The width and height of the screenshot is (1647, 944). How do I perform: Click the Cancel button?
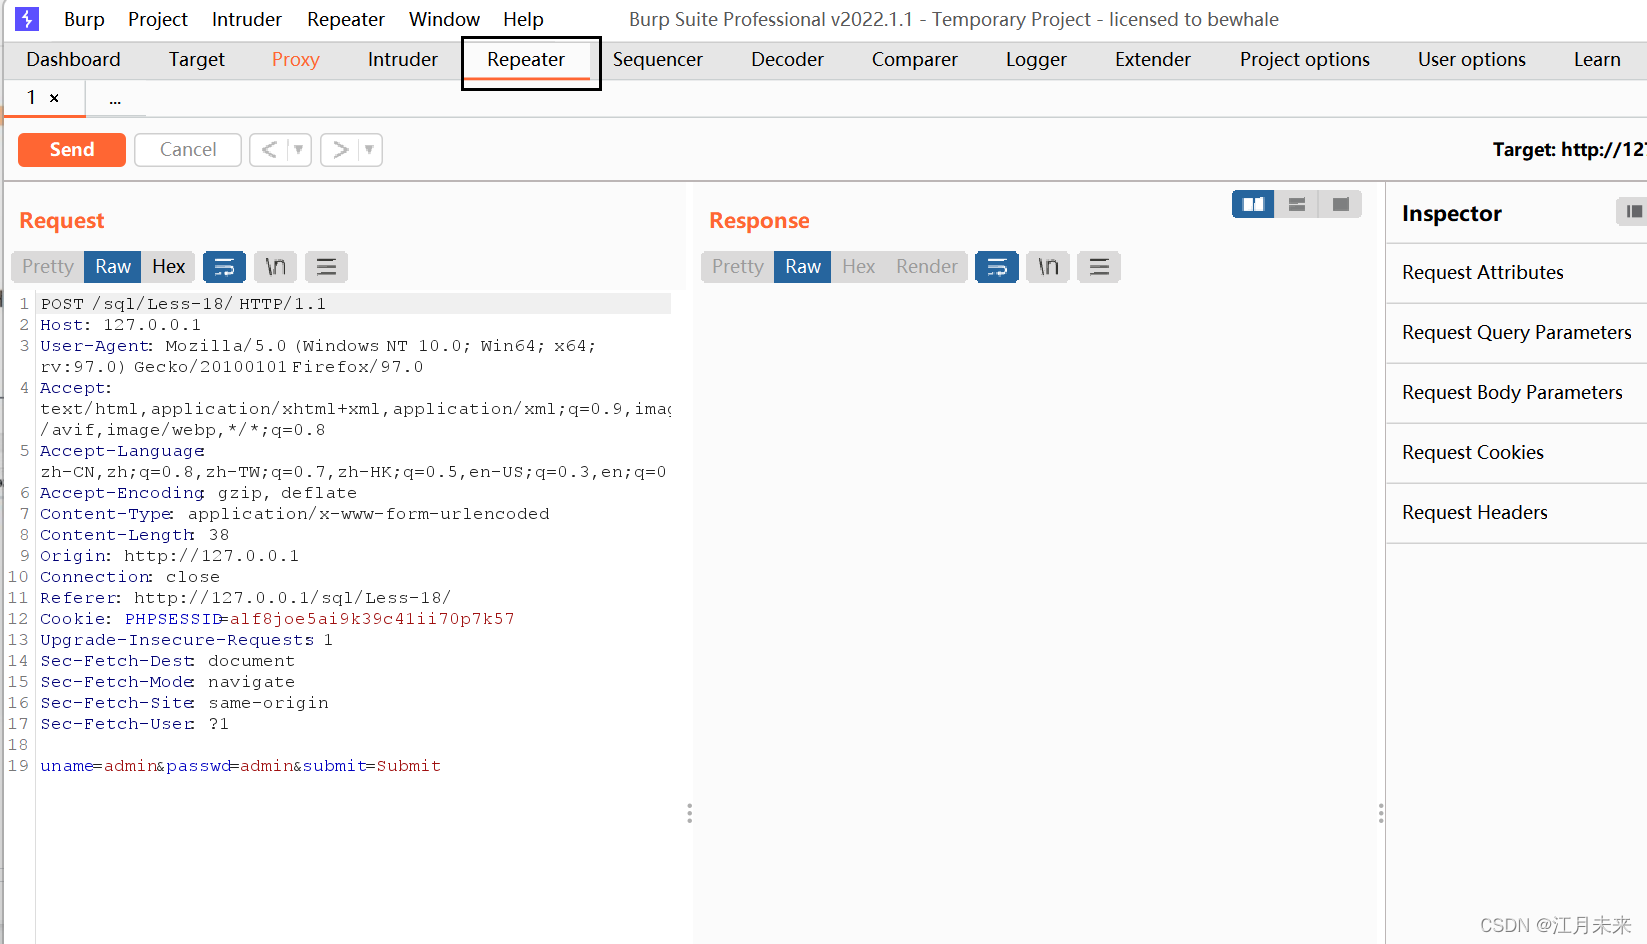188,150
